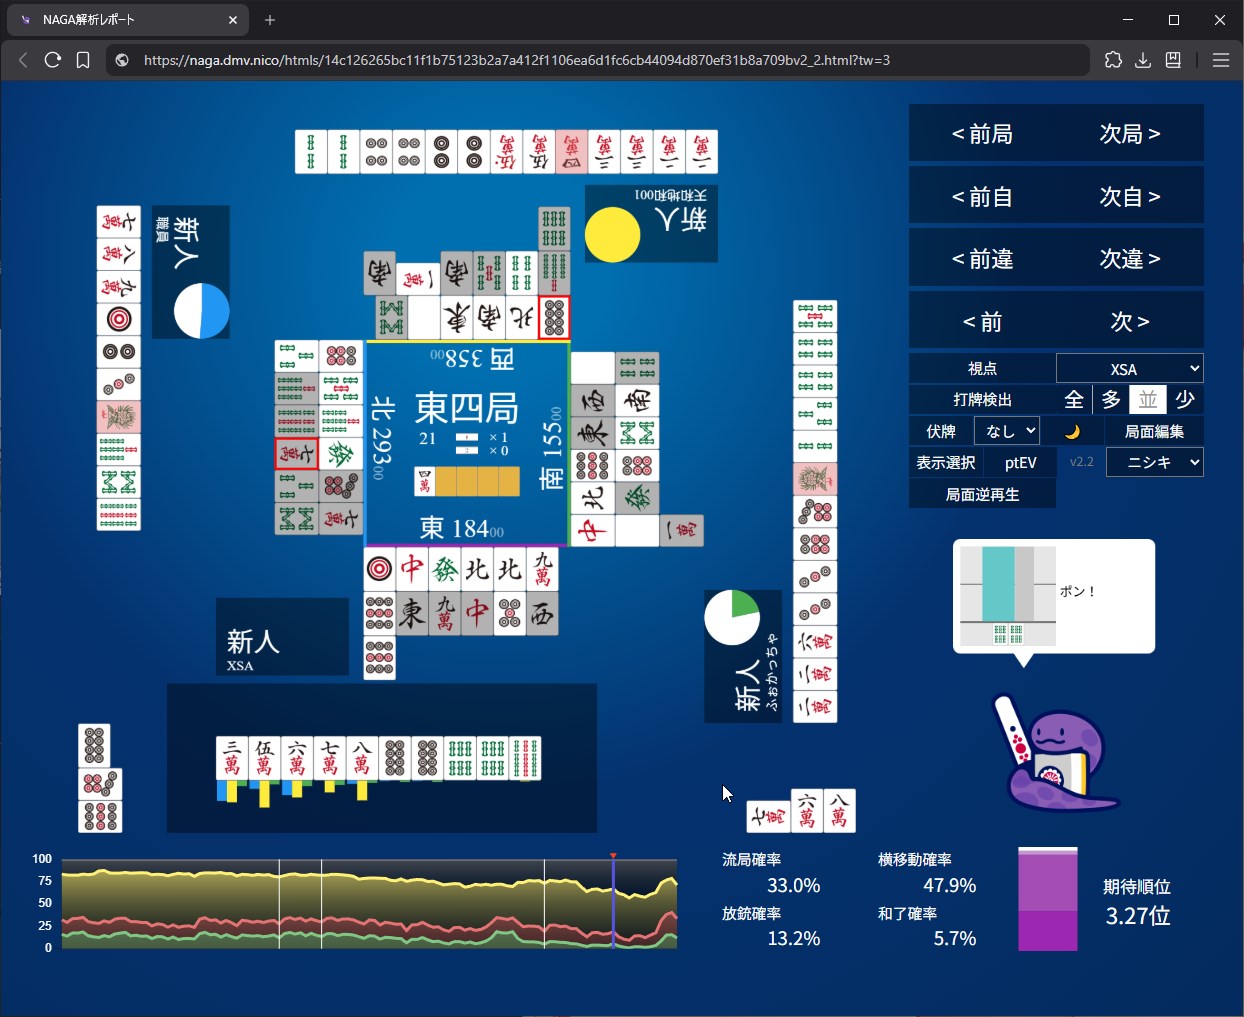Set discard detection to 少
The height and width of the screenshot is (1017, 1244).
tap(1185, 400)
